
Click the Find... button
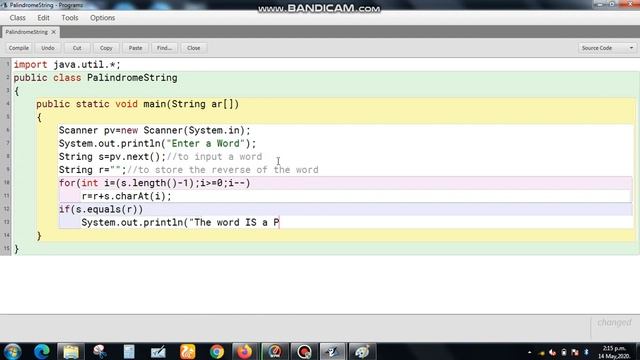[164, 48]
